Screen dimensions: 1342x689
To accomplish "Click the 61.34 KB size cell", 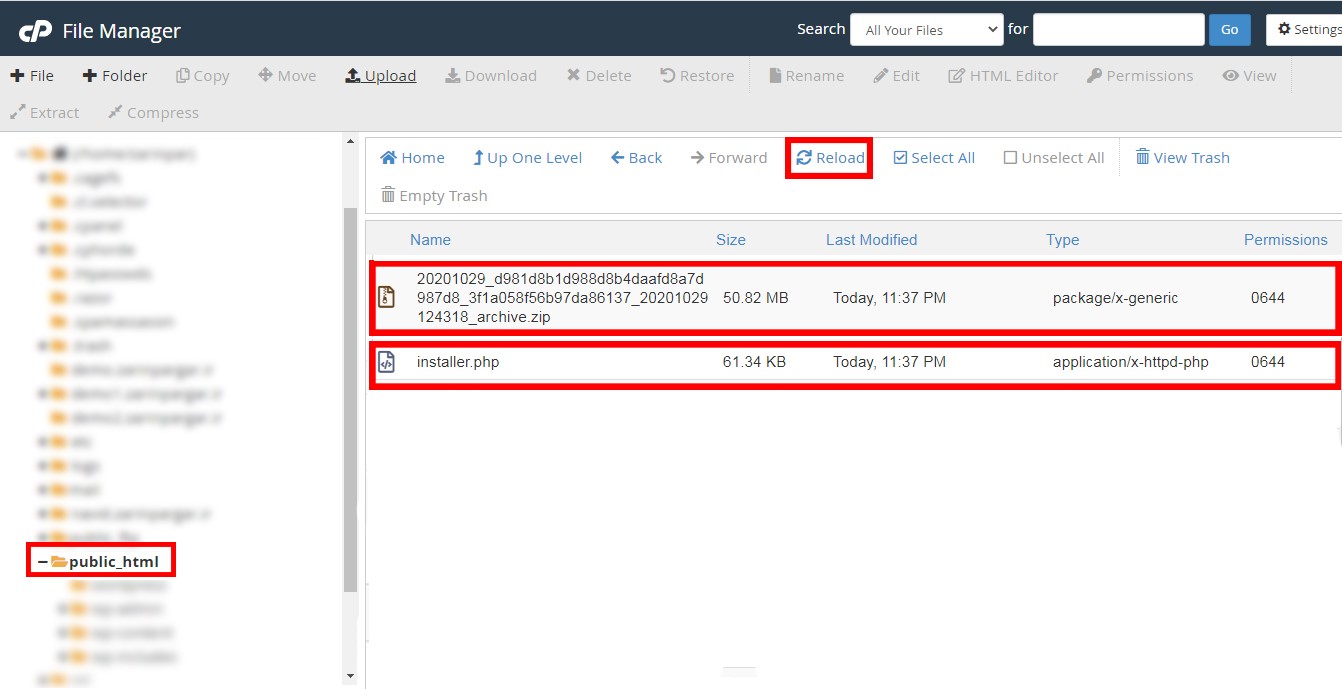I will [x=754, y=362].
